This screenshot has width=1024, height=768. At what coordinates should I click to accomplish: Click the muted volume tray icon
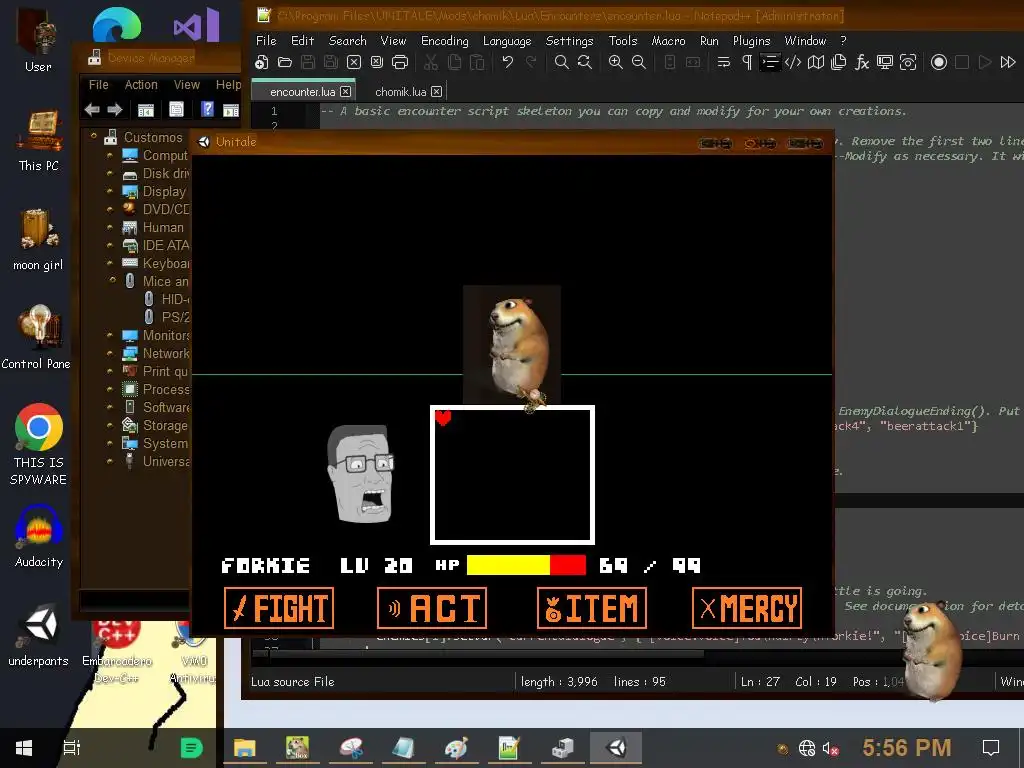[x=830, y=748]
